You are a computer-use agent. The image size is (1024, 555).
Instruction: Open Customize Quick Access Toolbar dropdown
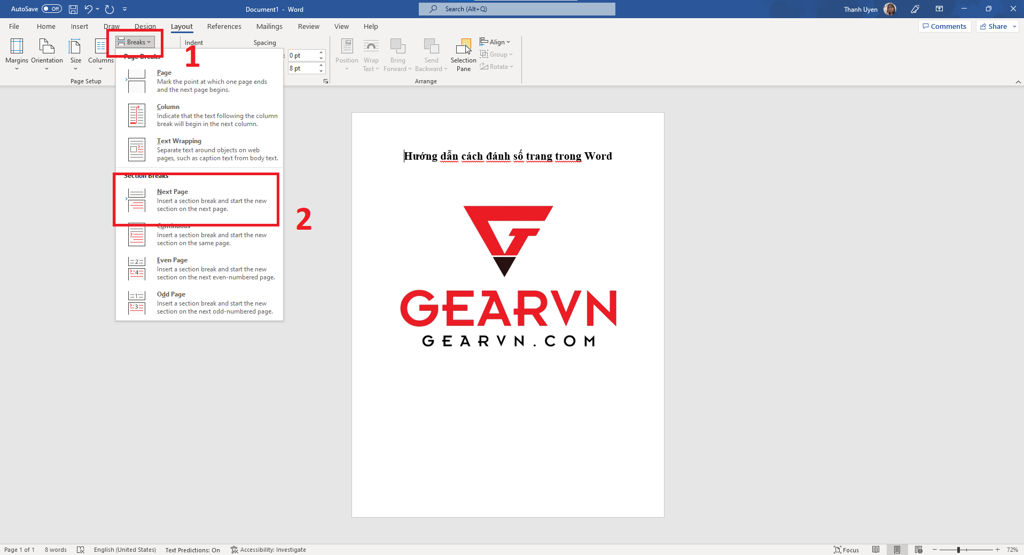(125, 9)
